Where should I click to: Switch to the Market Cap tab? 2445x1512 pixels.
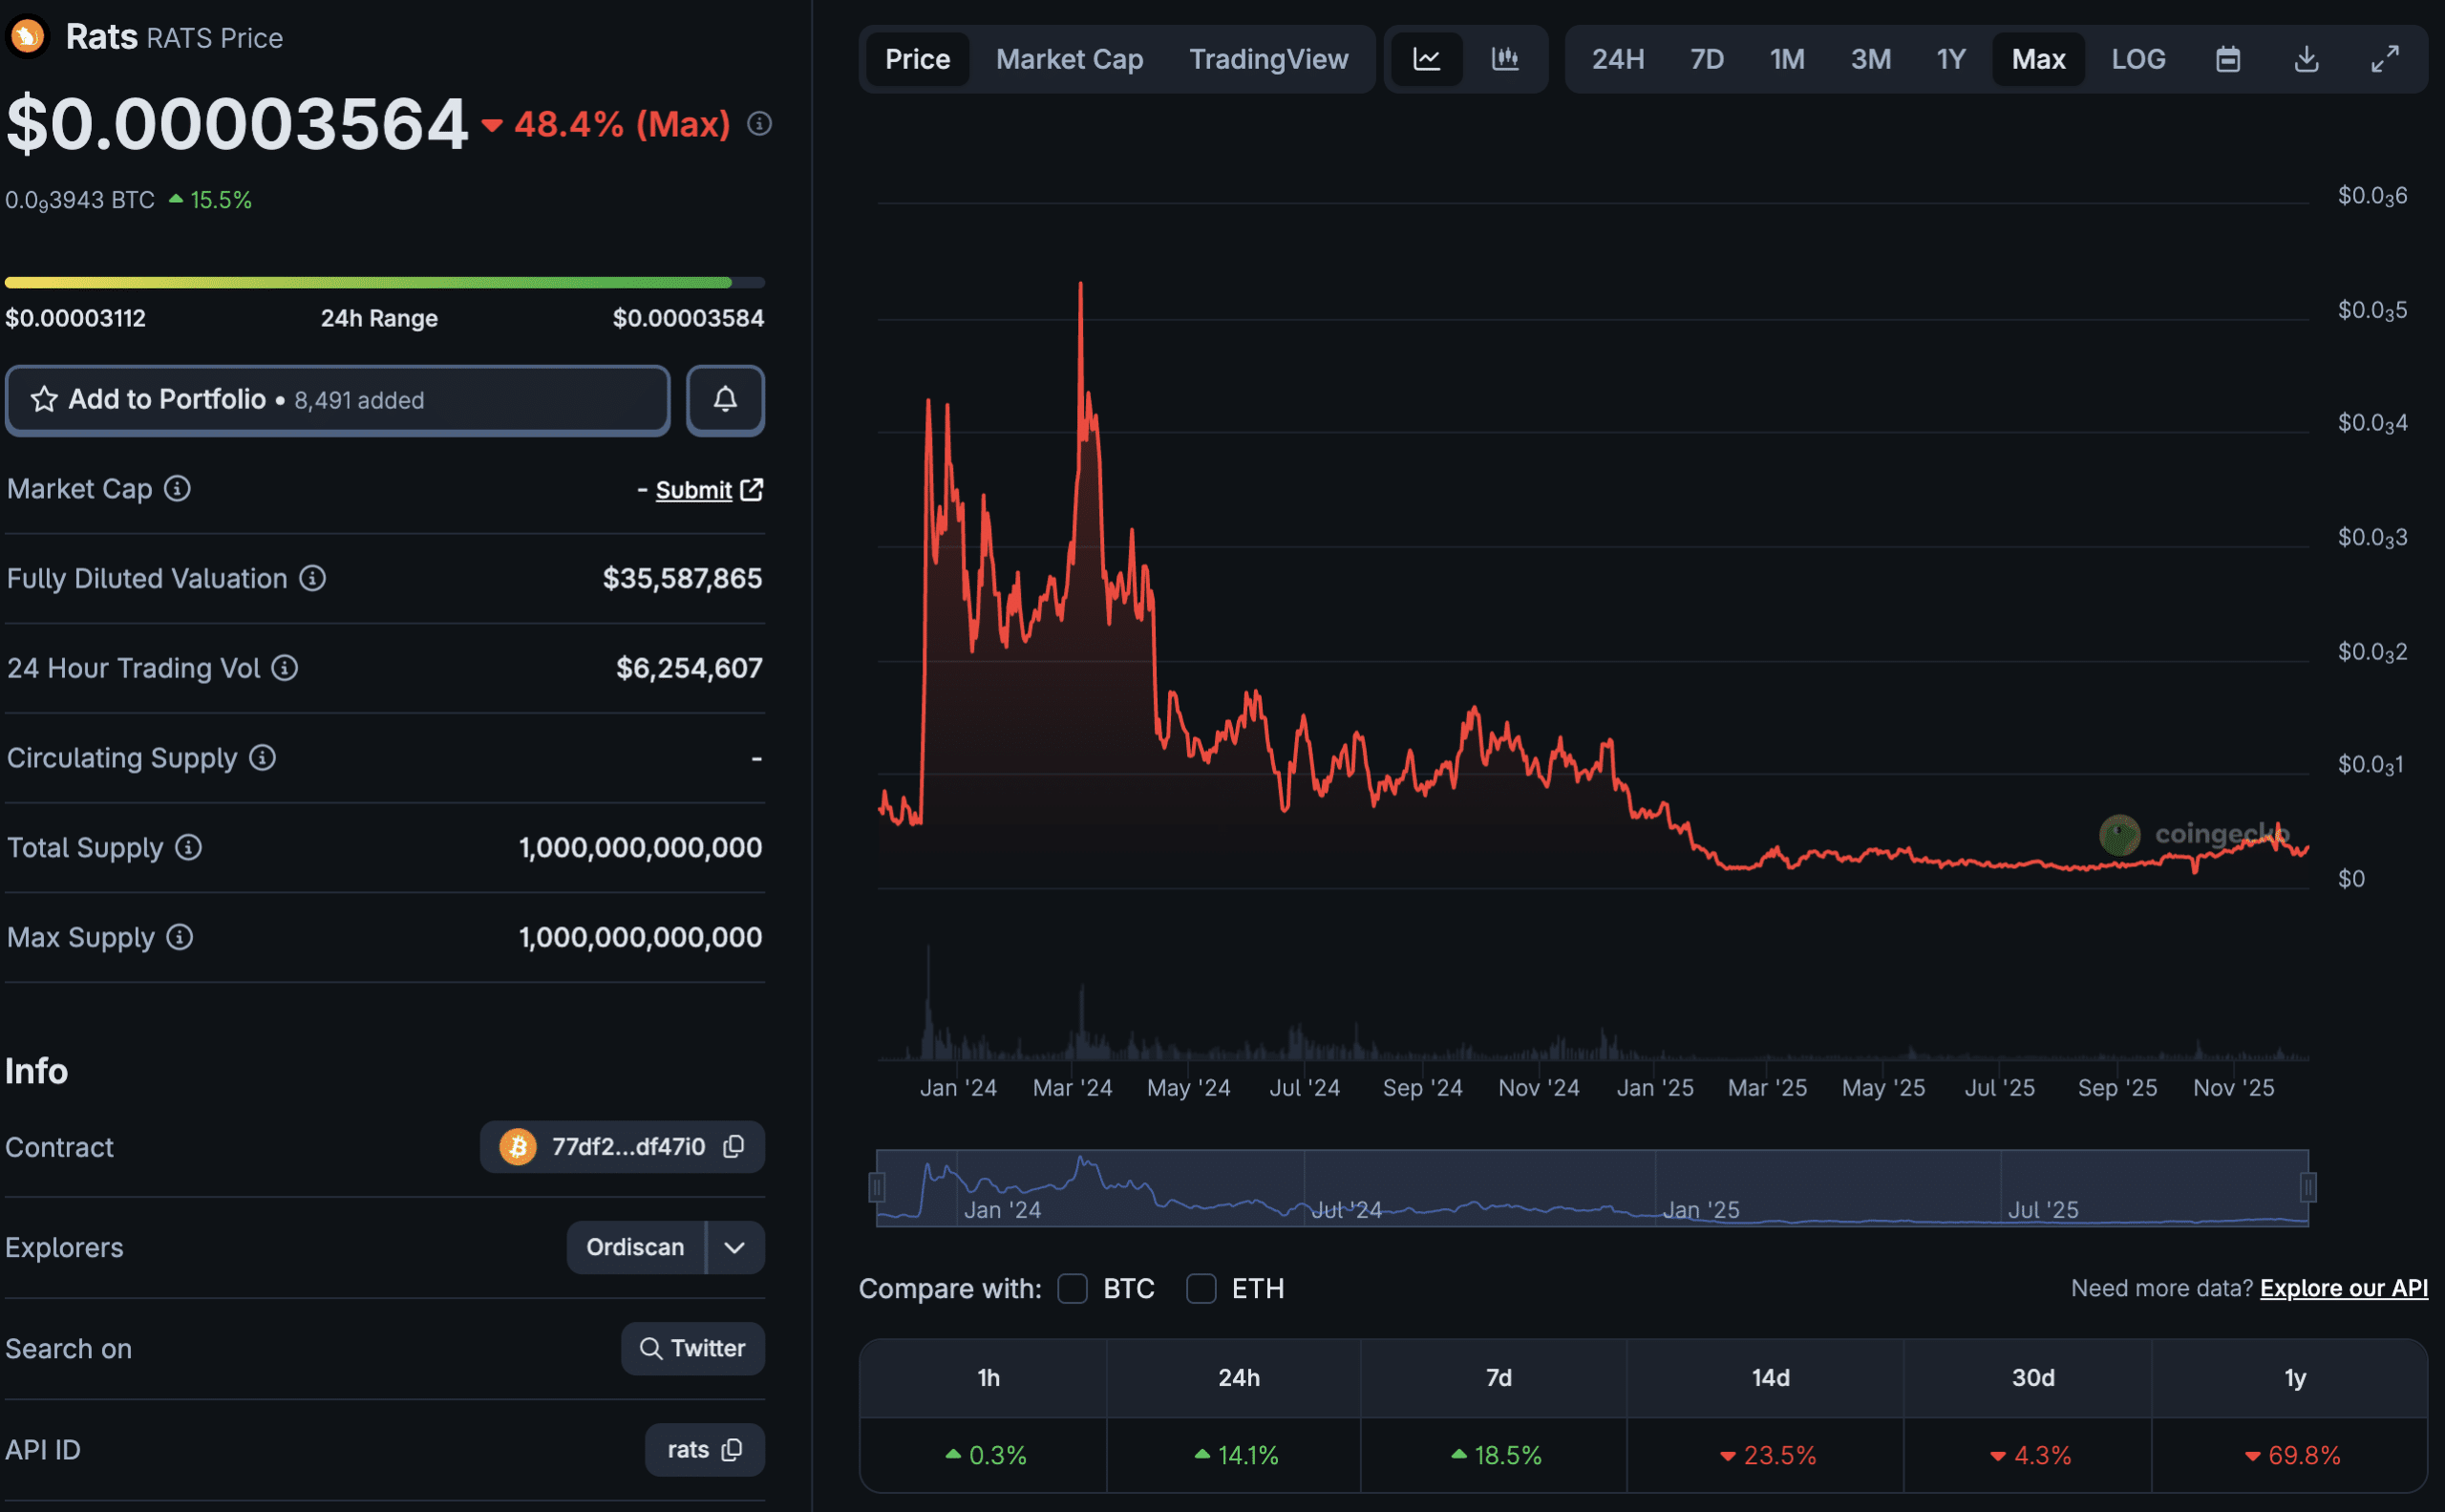pos(1069,59)
